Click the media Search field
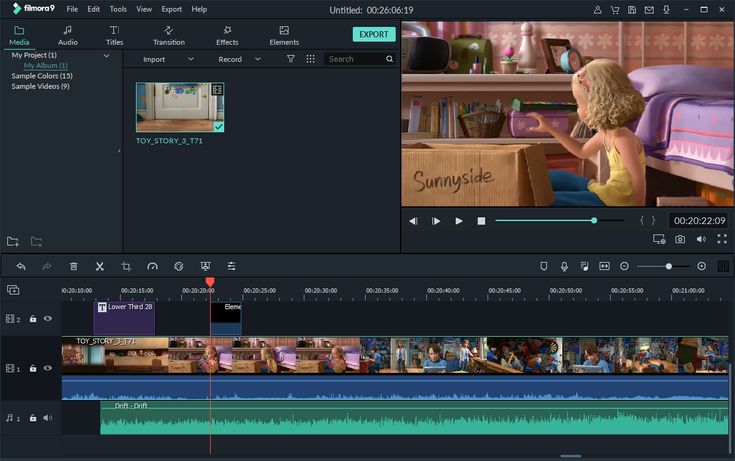 [360, 59]
